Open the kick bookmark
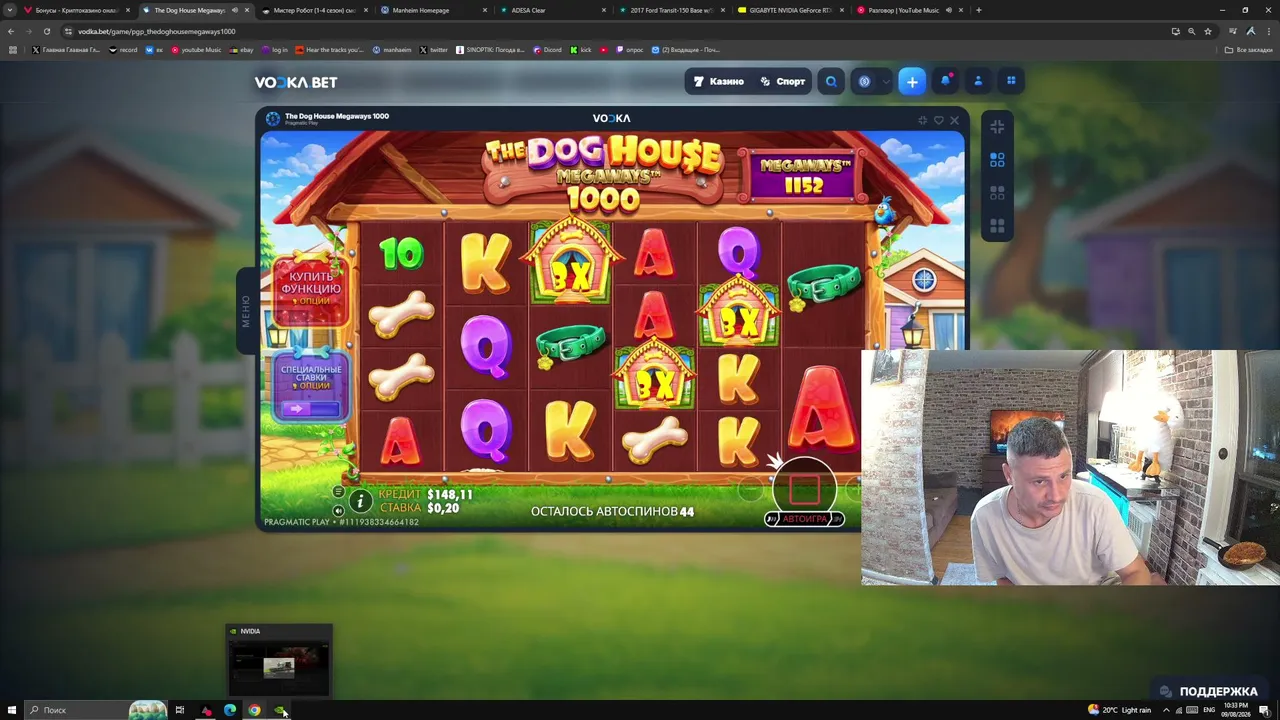Viewport: 1280px width, 720px height. click(x=581, y=49)
